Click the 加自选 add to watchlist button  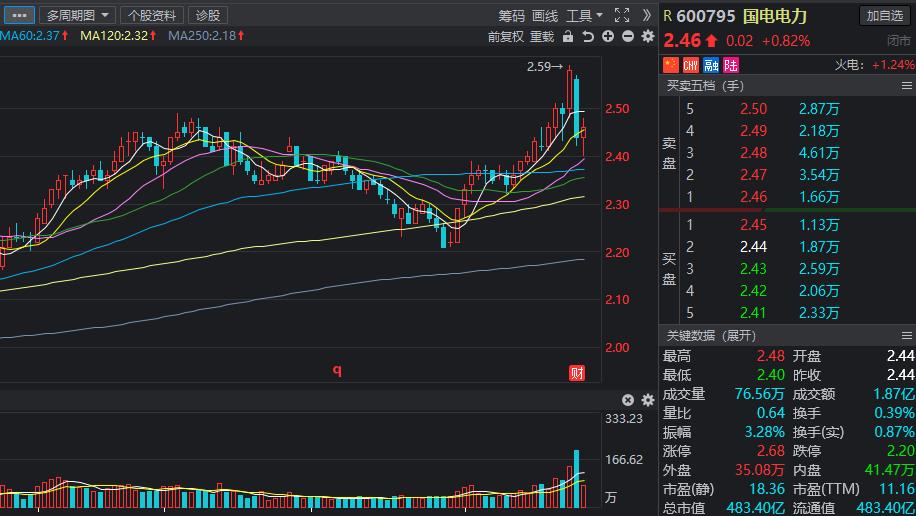click(884, 16)
